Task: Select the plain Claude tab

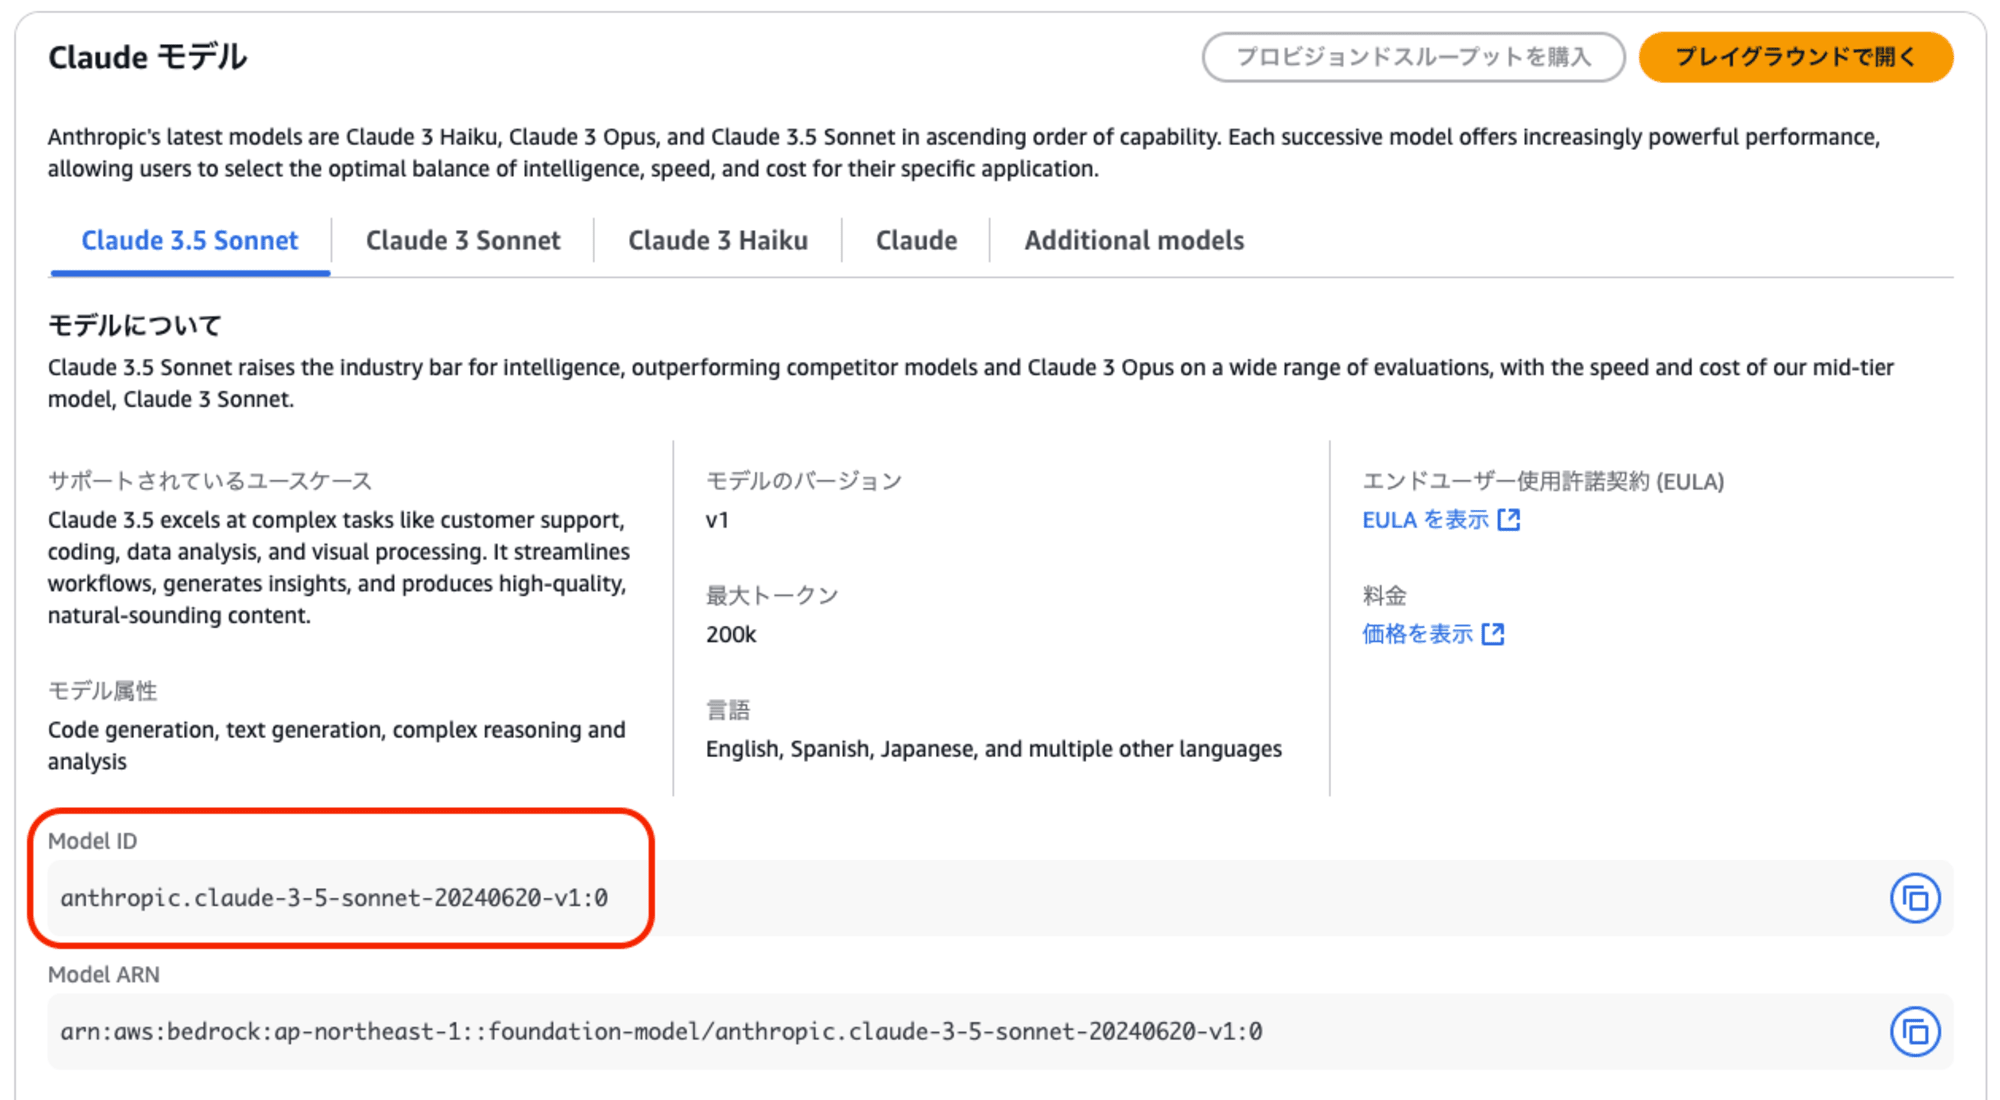Action: (916, 241)
